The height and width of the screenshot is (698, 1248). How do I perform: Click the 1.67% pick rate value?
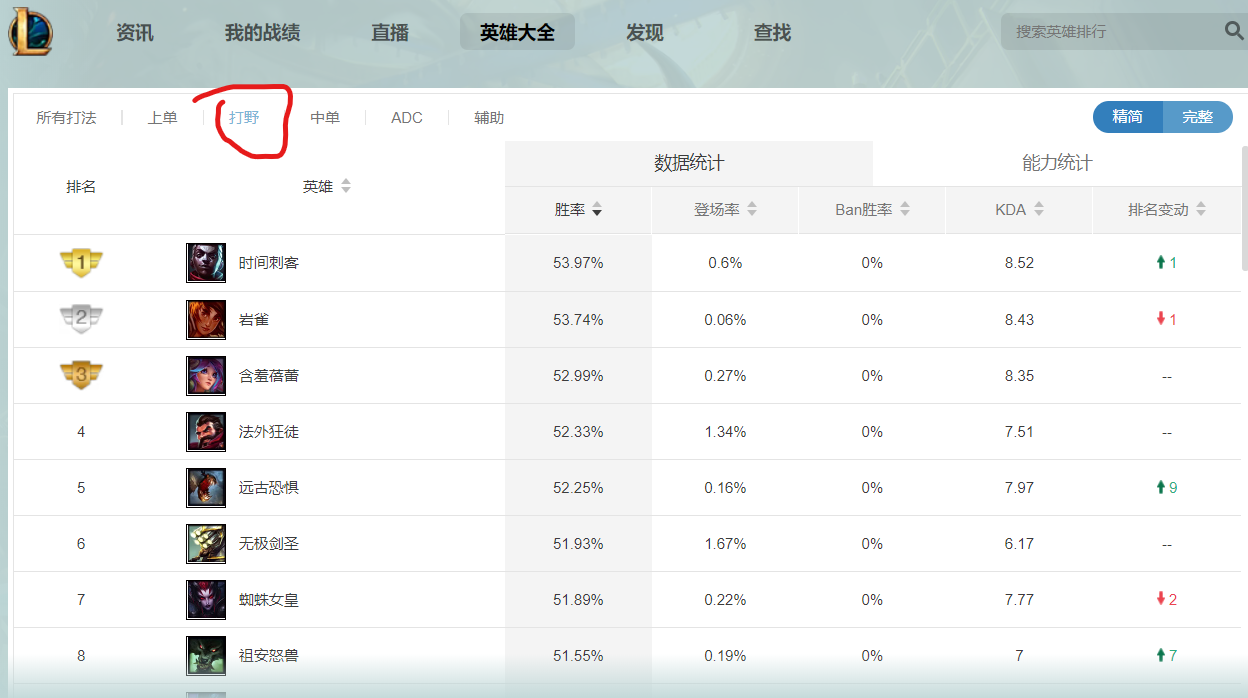click(725, 544)
